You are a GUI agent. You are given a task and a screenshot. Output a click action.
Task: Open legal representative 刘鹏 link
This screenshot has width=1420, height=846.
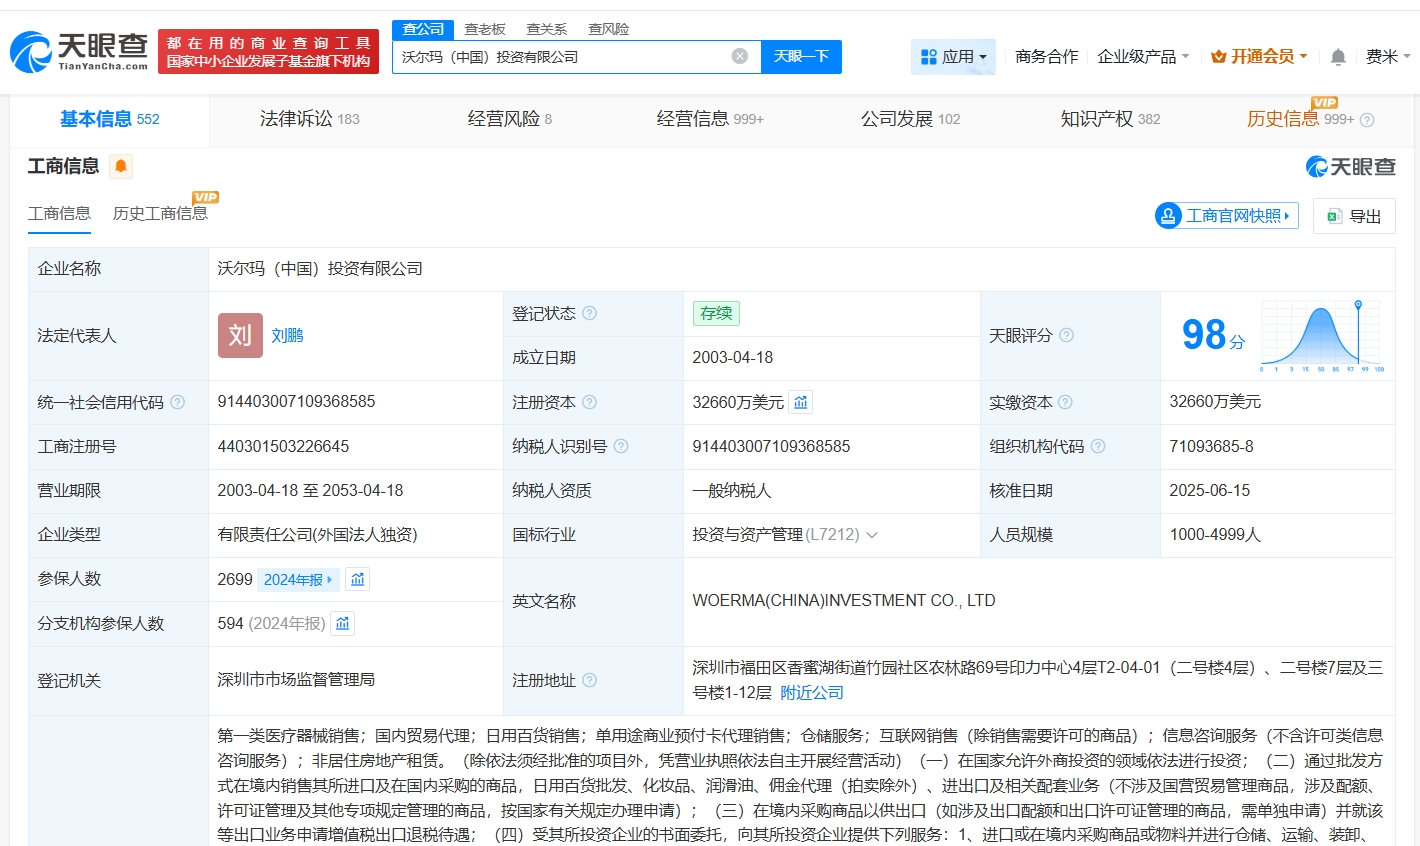click(287, 336)
